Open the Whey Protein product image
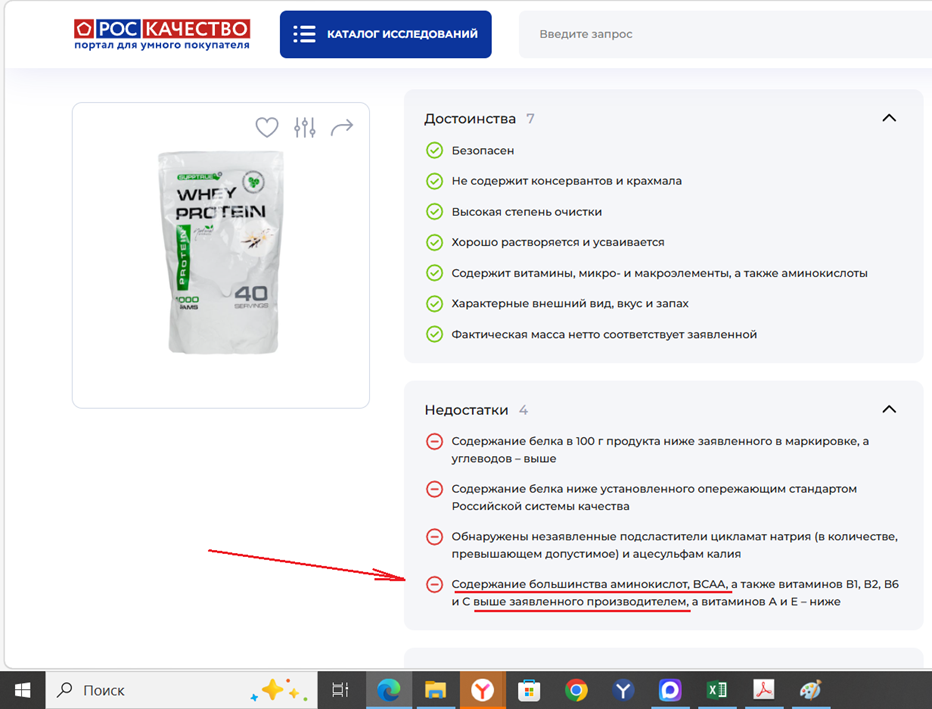 [x=221, y=251]
